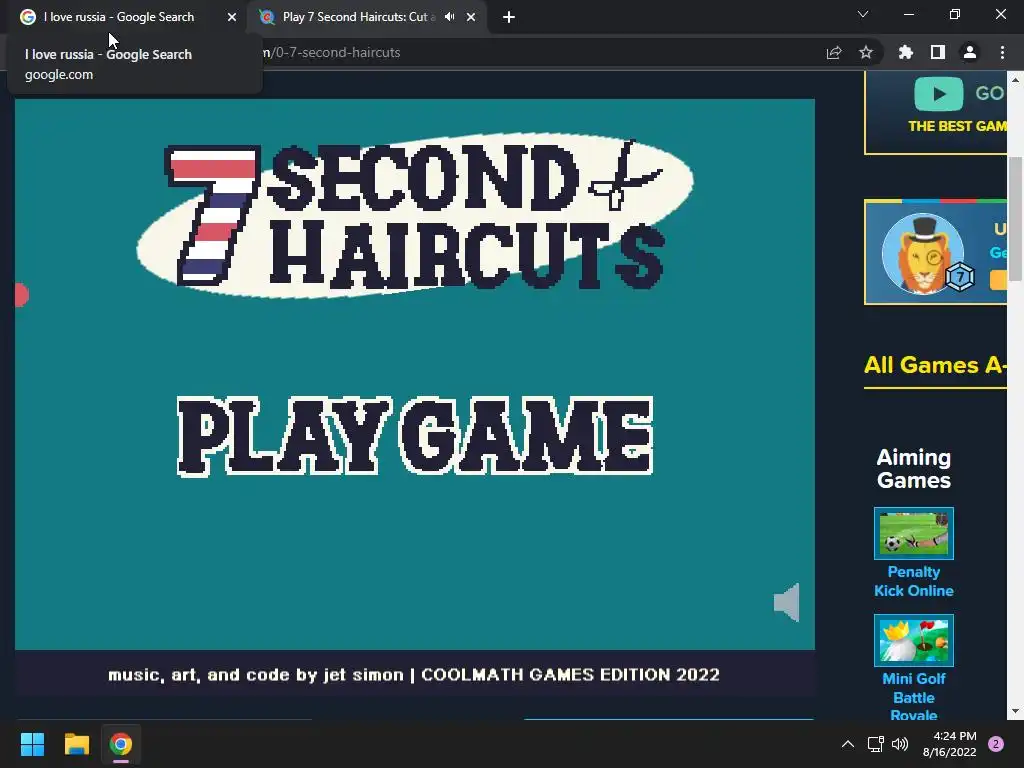Open network status tray icon
The width and height of the screenshot is (1024, 768).
coord(875,744)
